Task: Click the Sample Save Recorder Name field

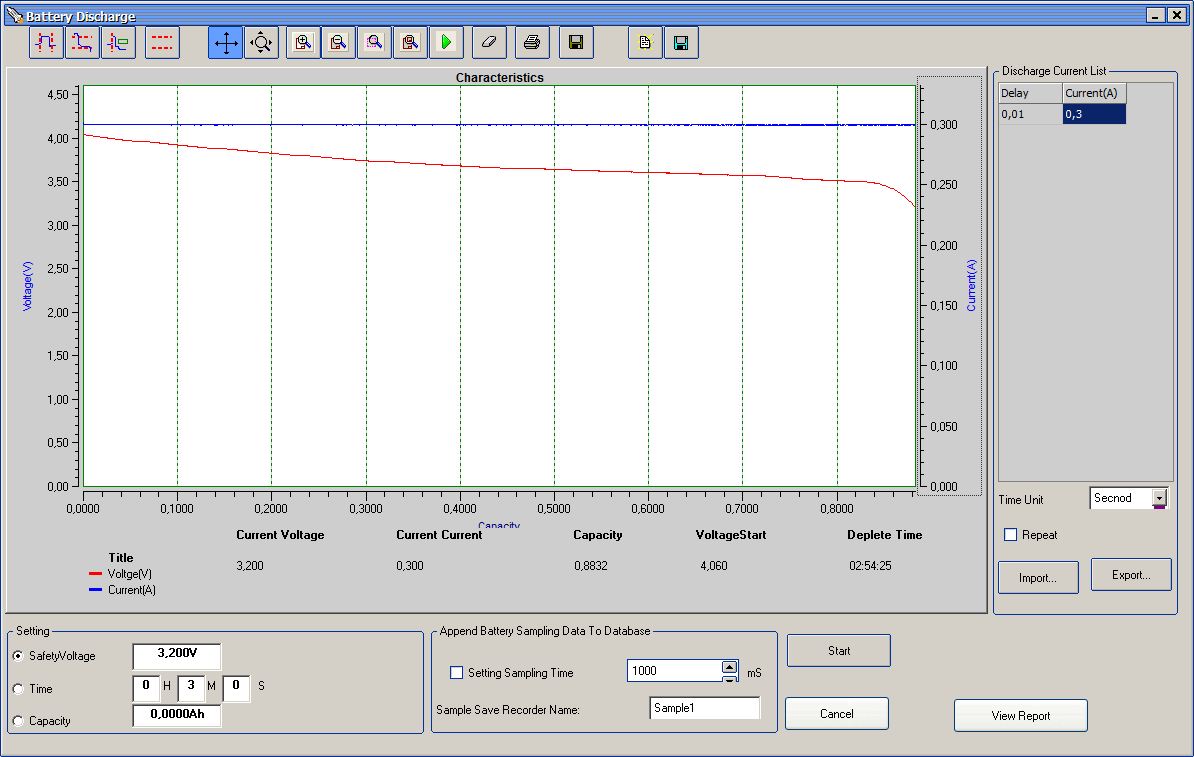Action: coord(704,708)
